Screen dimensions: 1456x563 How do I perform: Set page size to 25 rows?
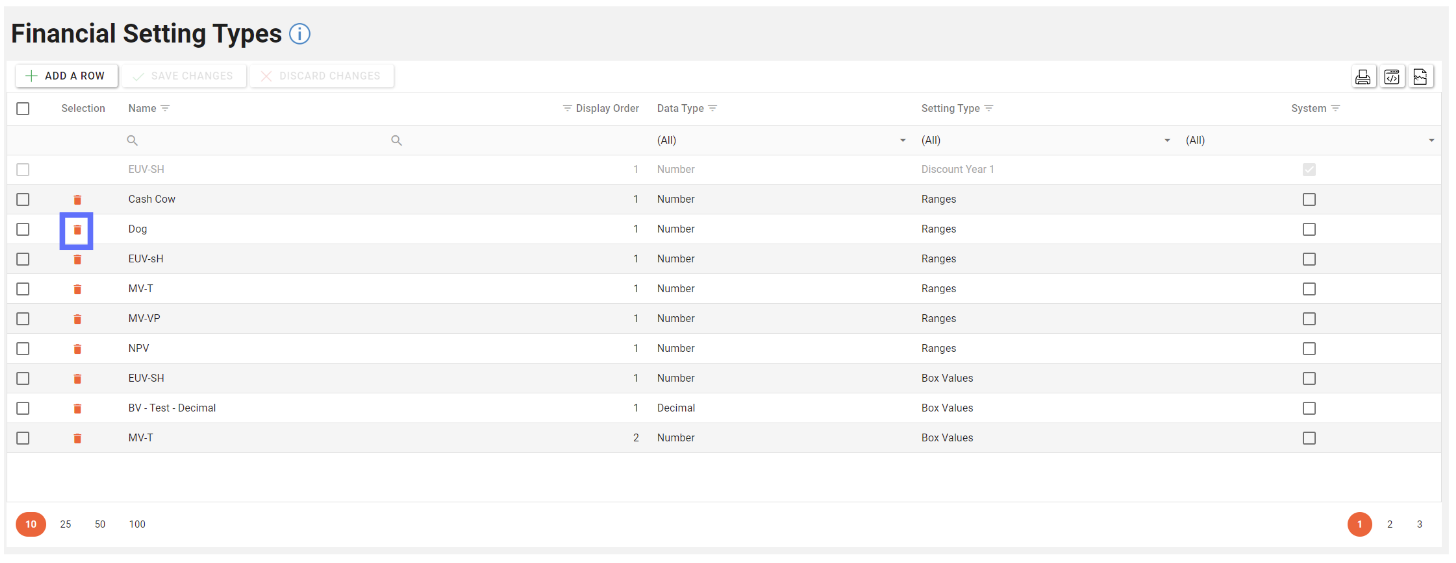tap(66, 524)
